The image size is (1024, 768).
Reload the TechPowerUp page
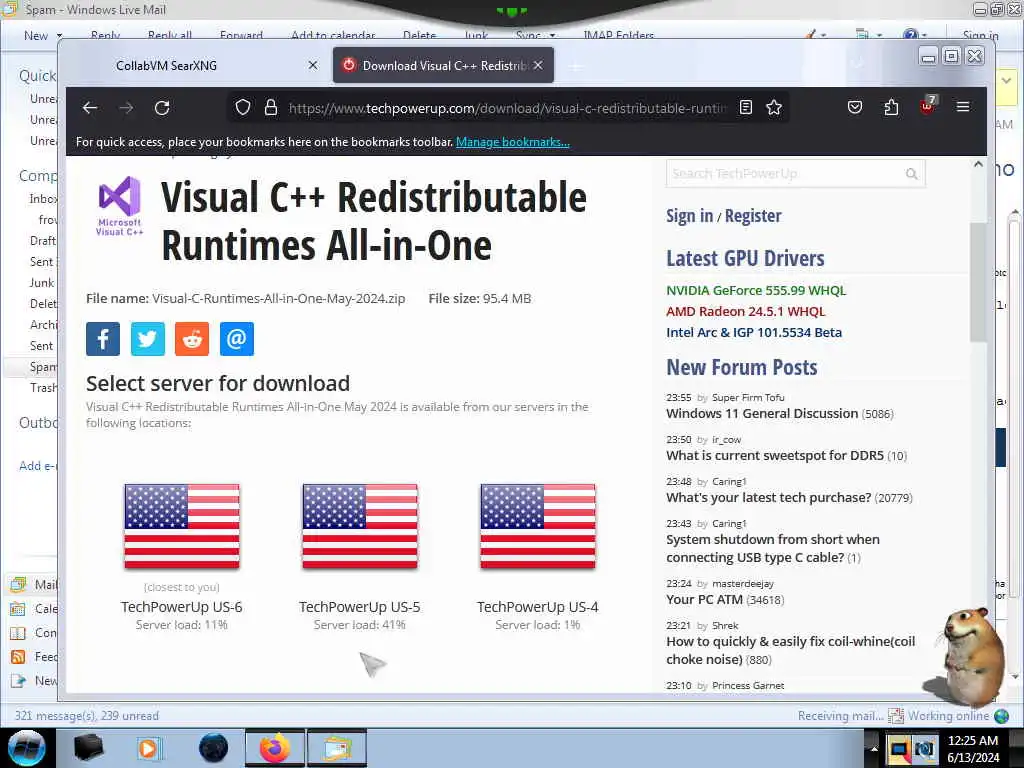pyautogui.click(x=162, y=108)
